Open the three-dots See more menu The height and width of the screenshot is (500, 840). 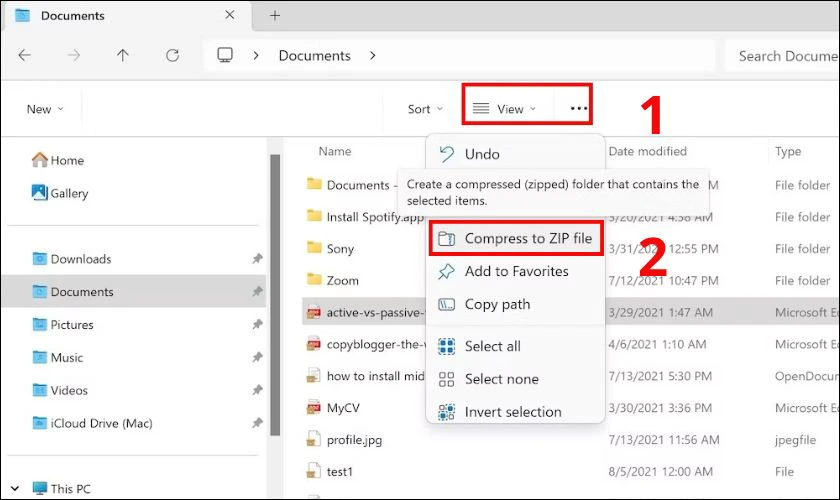tap(579, 109)
